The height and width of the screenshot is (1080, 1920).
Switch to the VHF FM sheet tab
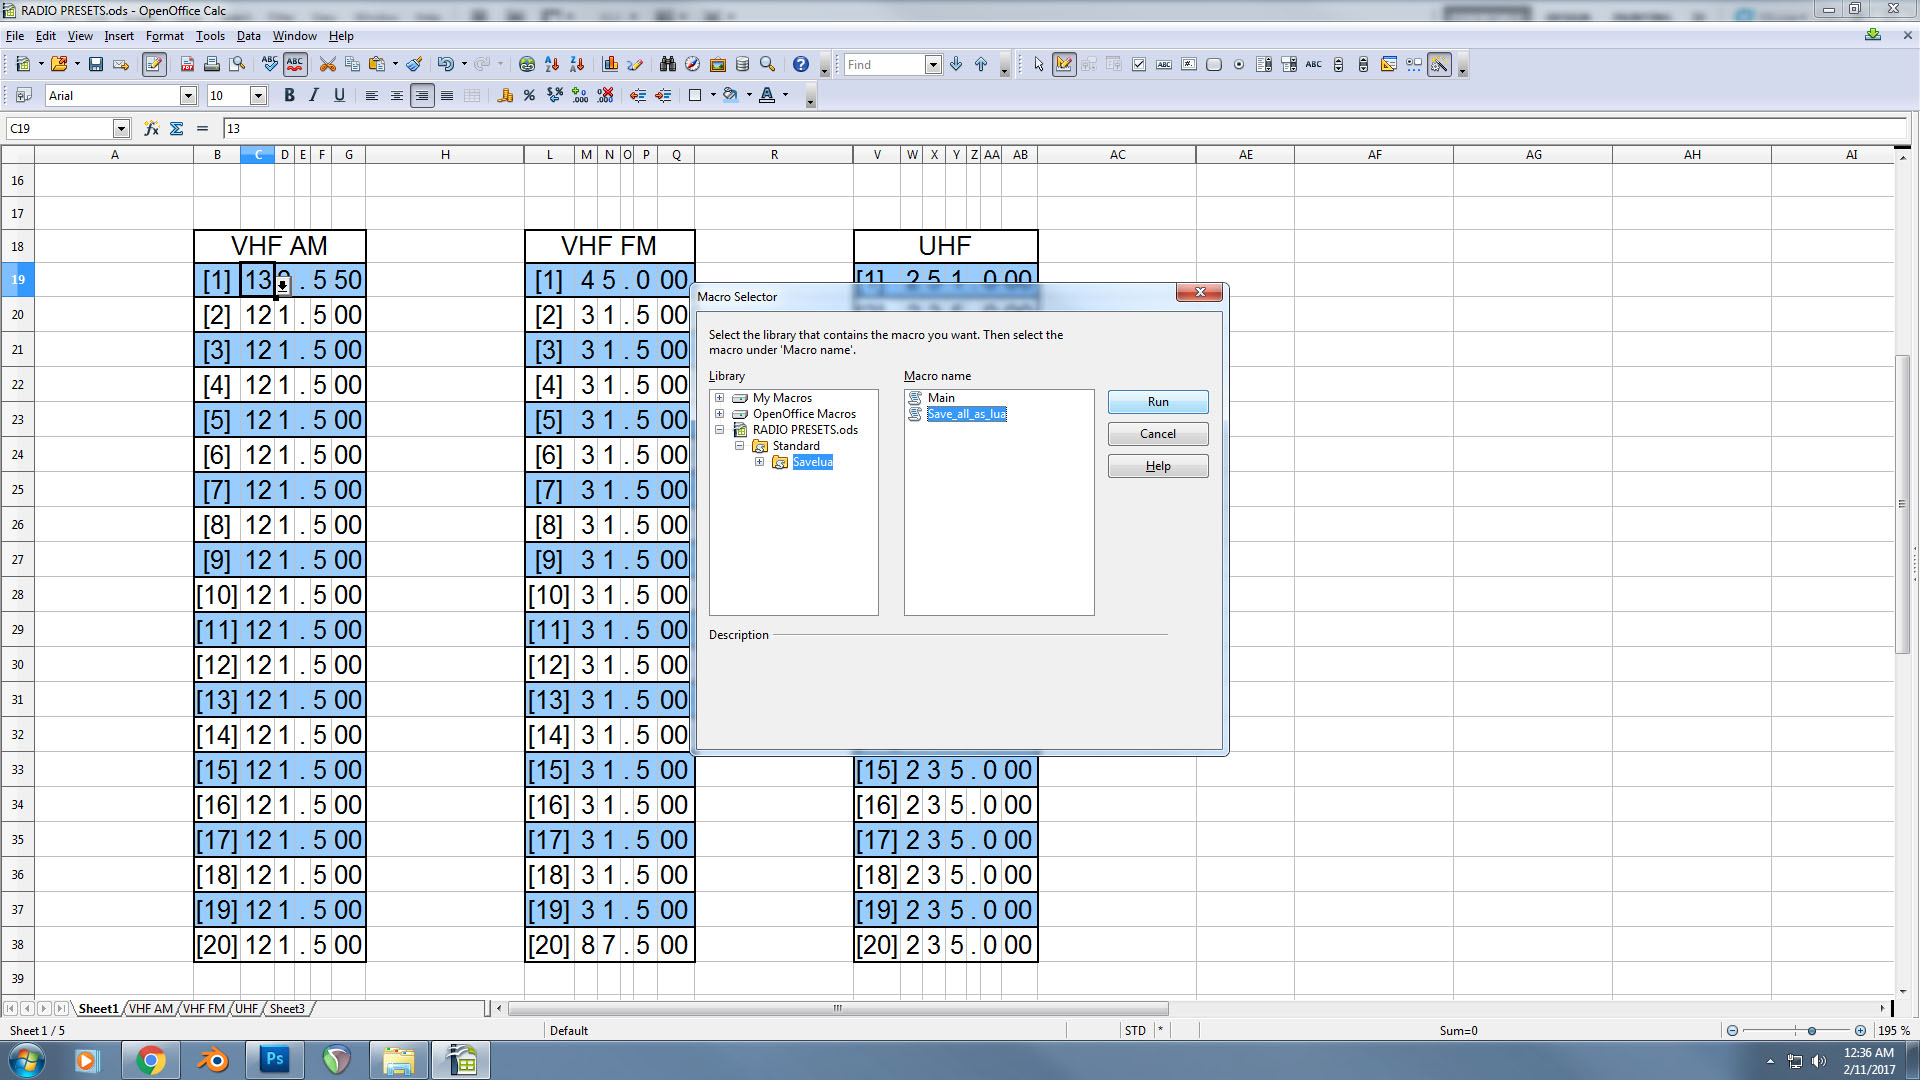pos(204,1008)
